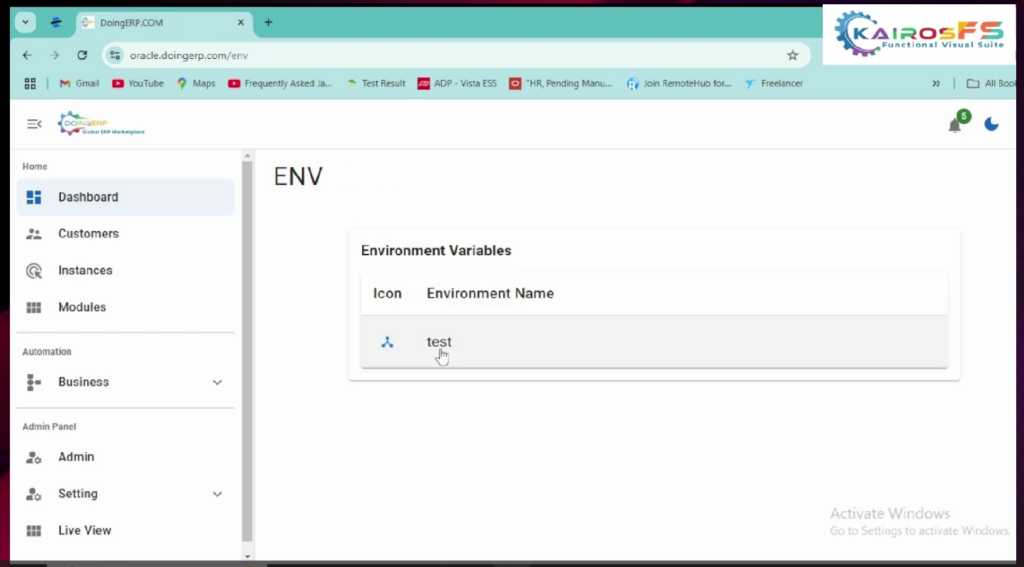
Task: Open the notifications bell
Action: 954,125
